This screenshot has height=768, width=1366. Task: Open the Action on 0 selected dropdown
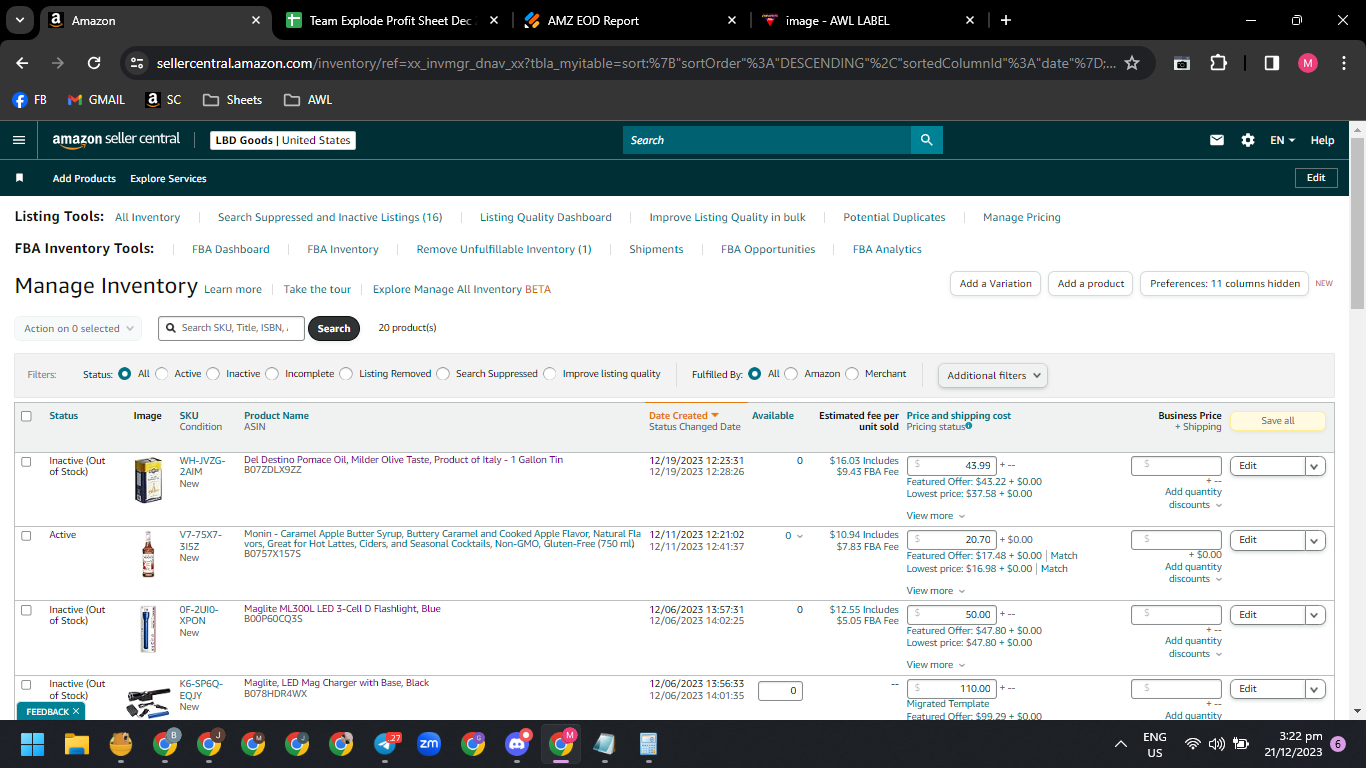point(78,328)
